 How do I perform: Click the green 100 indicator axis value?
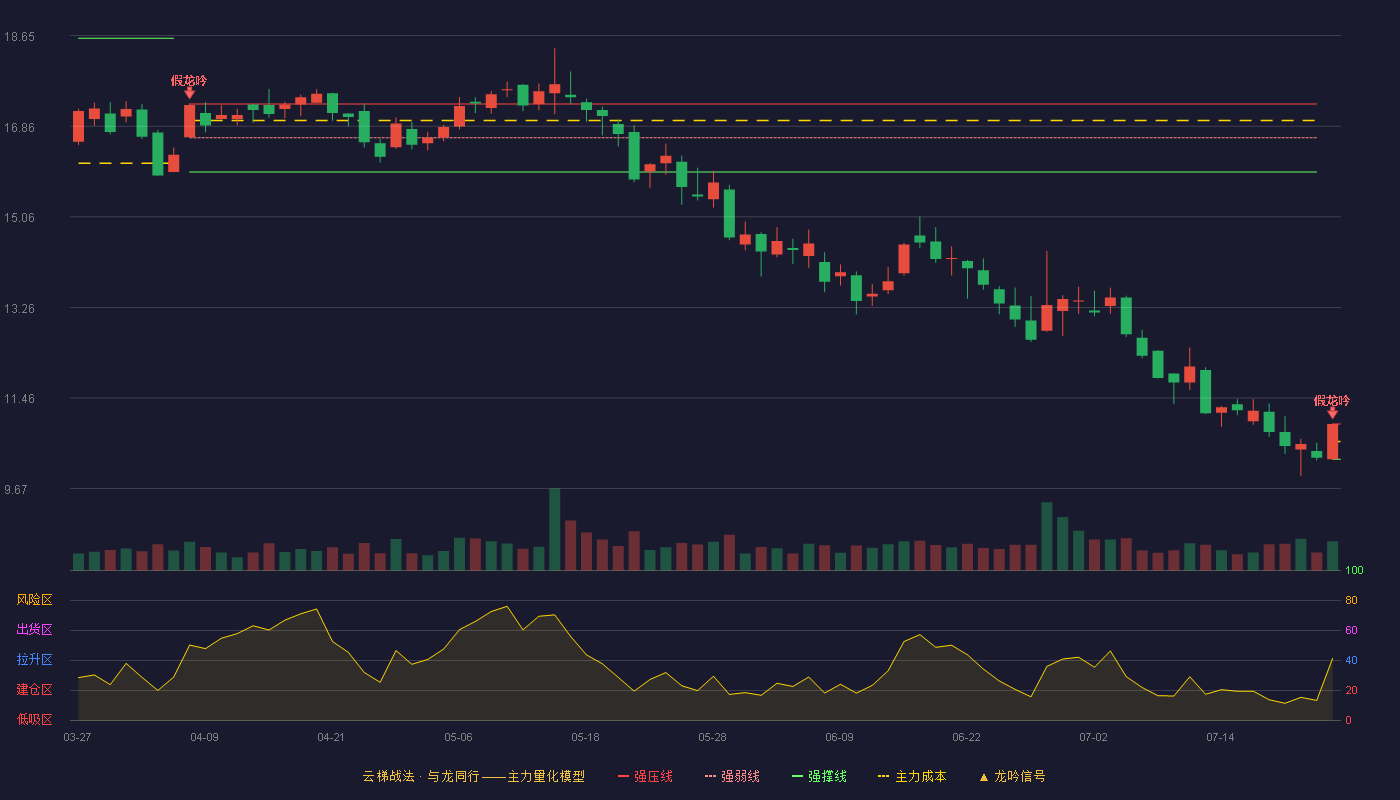(x=1354, y=571)
